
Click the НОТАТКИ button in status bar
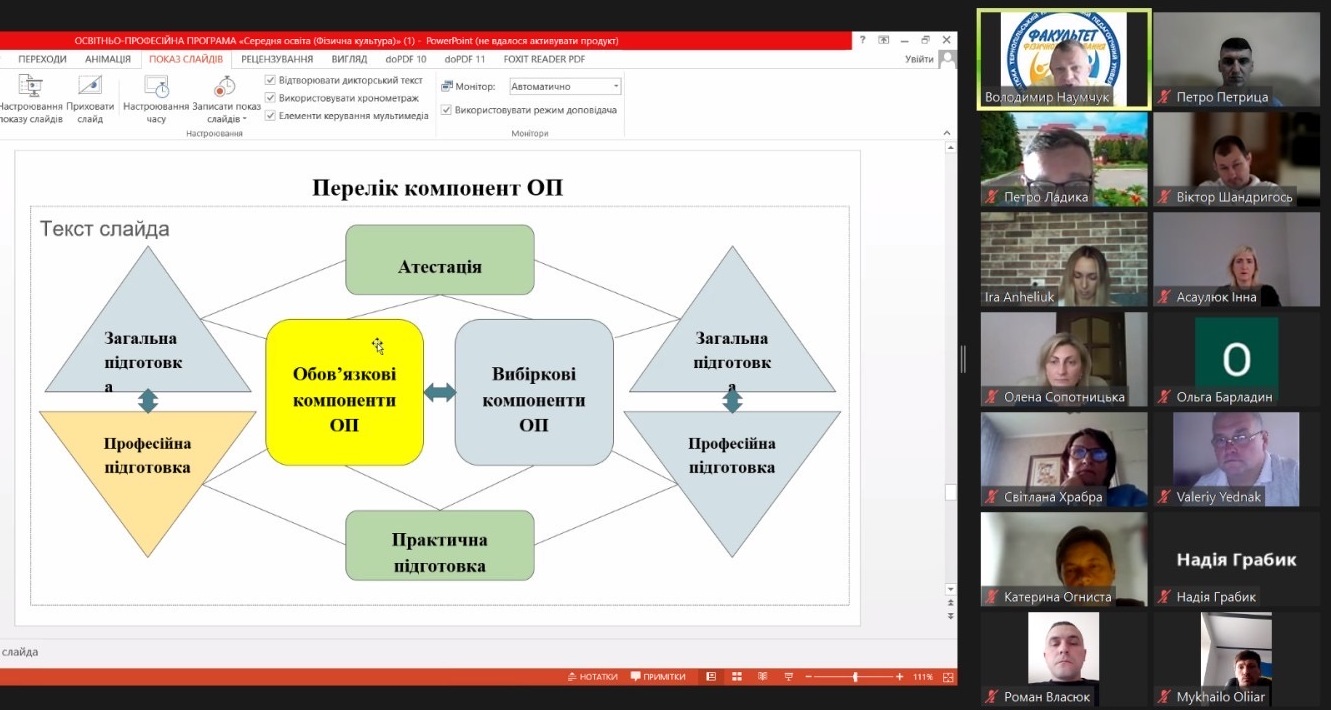[x=592, y=677]
